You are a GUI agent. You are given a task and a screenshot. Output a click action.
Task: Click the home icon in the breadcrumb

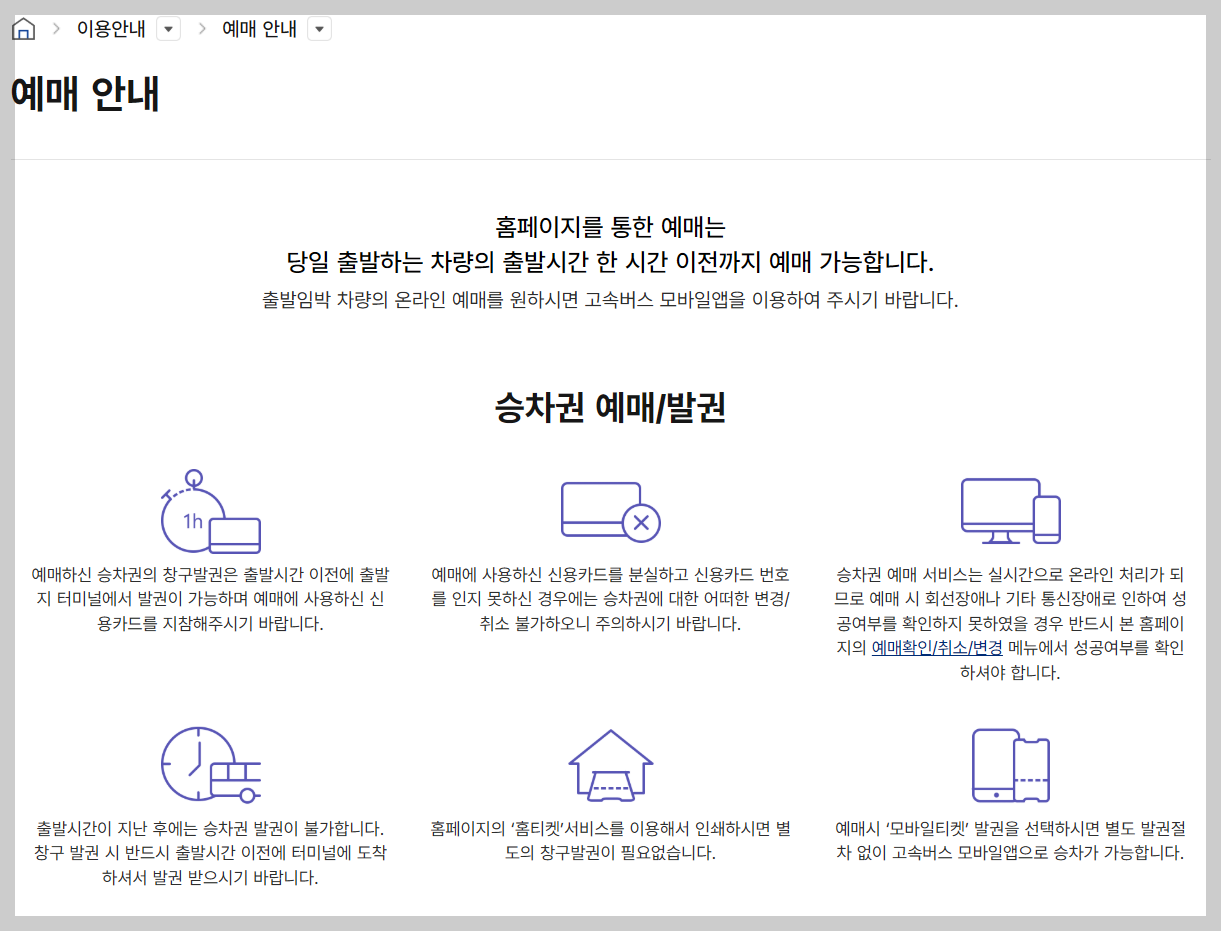coord(22,28)
